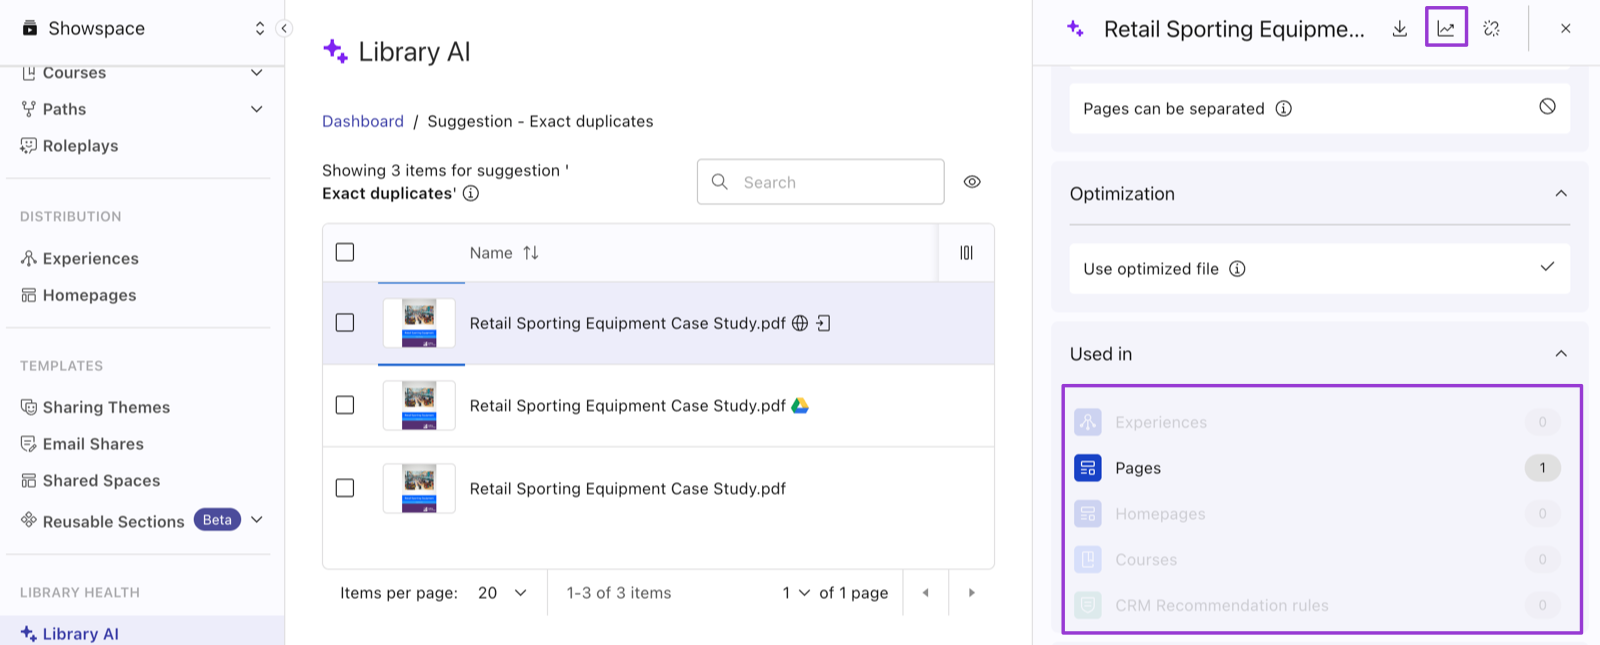Viewport: 1600px width, 645px height.
Task: Go to the next page arrow
Action: click(971, 593)
